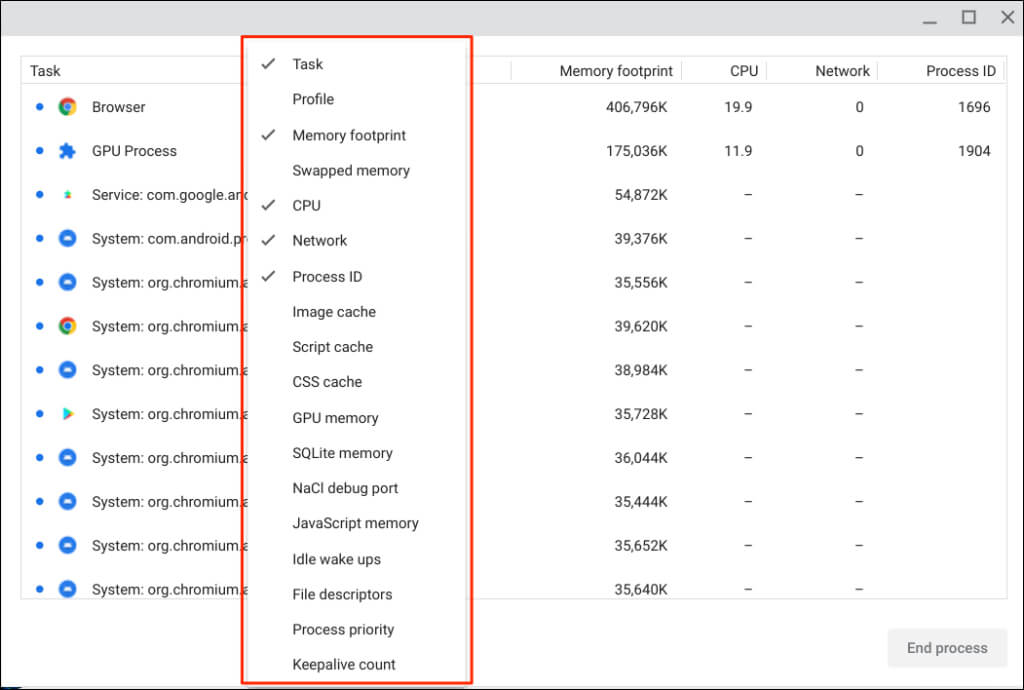The width and height of the screenshot is (1024, 690).
Task: Select GPU memory from the context menu
Action: point(335,418)
